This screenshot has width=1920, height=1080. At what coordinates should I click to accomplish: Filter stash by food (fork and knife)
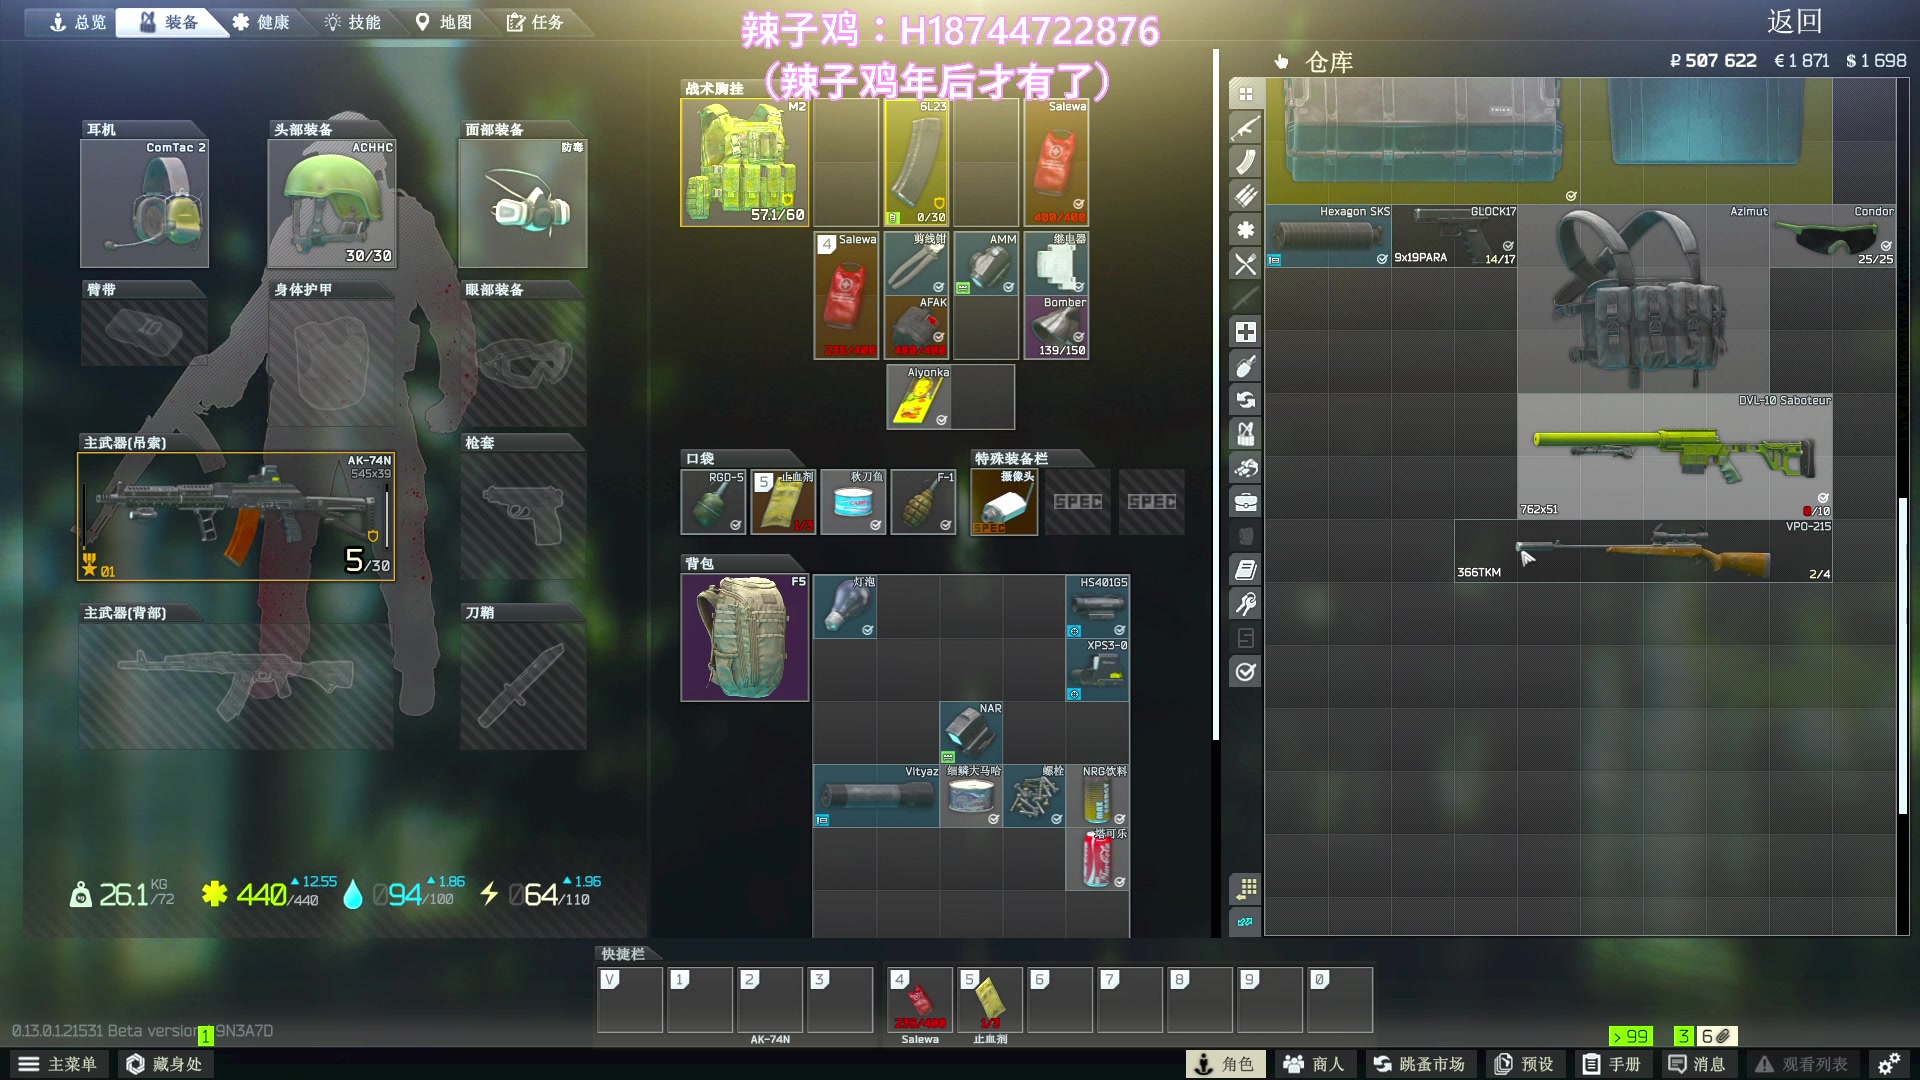click(1246, 264)
